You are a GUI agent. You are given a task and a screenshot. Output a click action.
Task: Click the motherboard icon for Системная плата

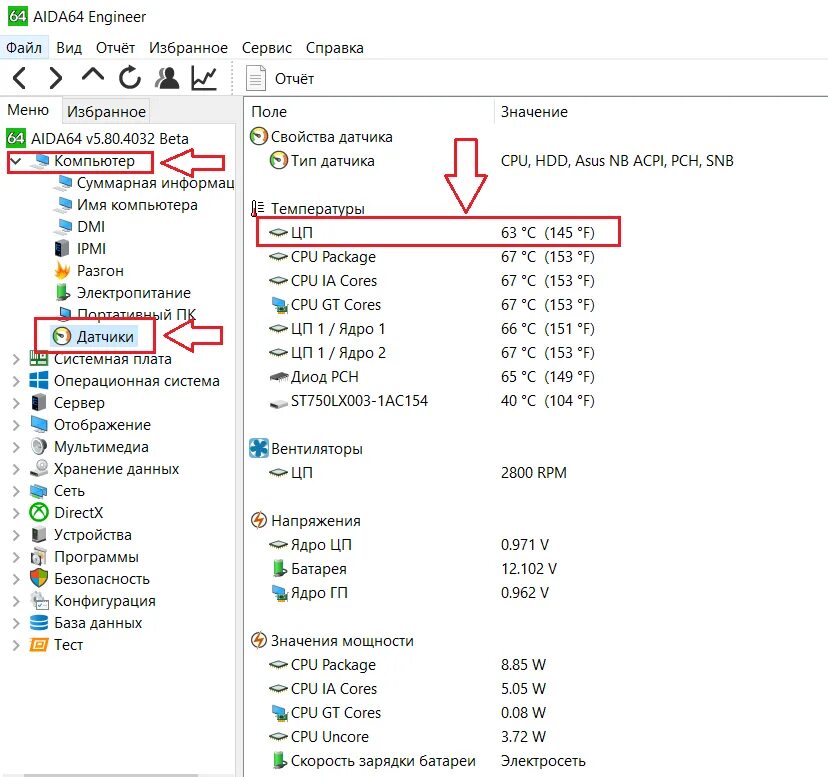pyautogui.click(x=39, y=359)
